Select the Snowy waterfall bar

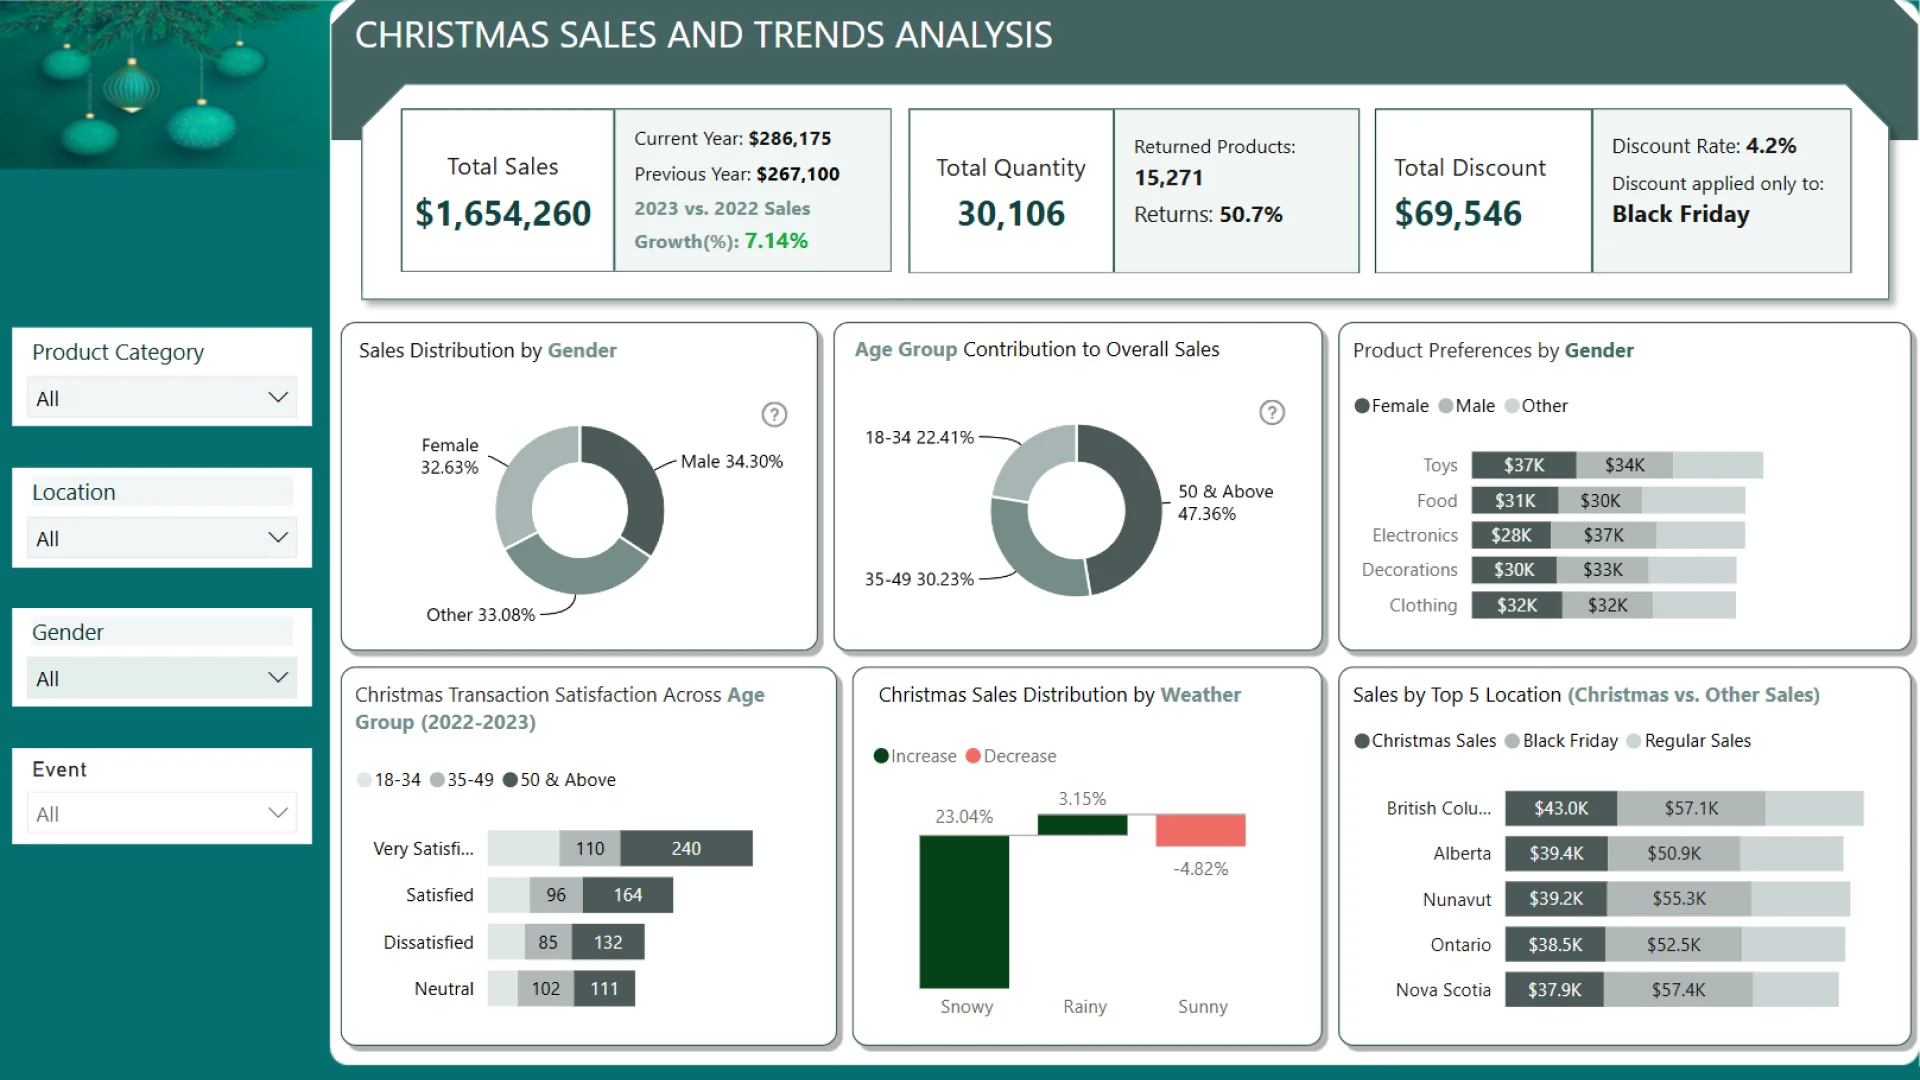964,911
